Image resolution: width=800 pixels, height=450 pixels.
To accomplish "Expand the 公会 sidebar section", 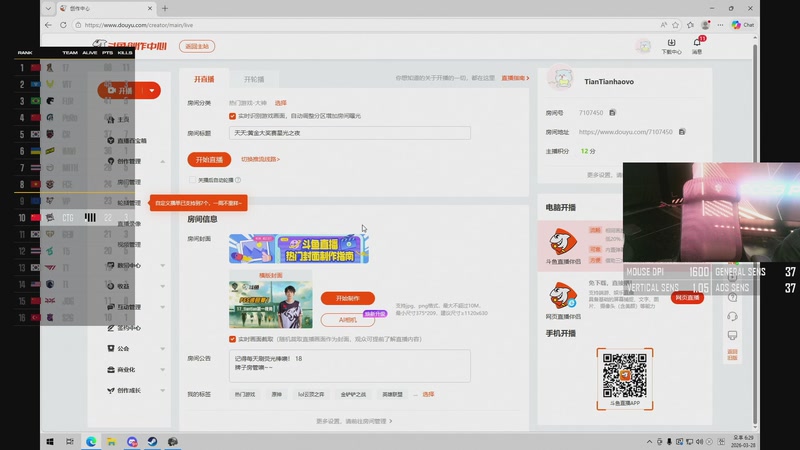I will [162, 349].
